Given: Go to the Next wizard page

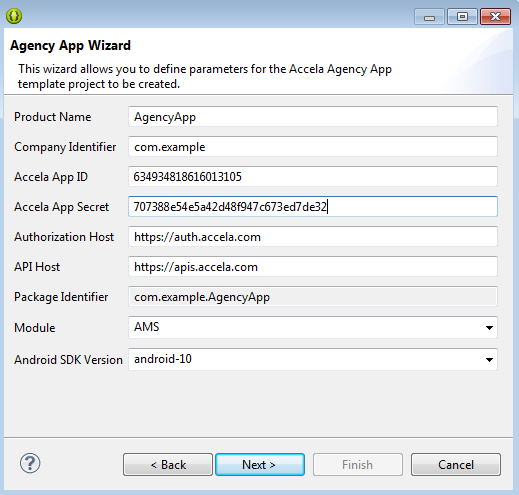Looking at the screenshot, I should [260, 464].
